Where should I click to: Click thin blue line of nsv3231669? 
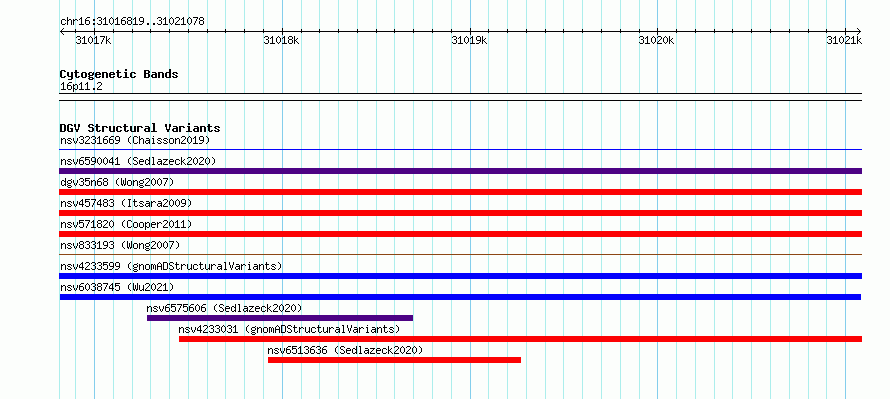coord(461,150)
